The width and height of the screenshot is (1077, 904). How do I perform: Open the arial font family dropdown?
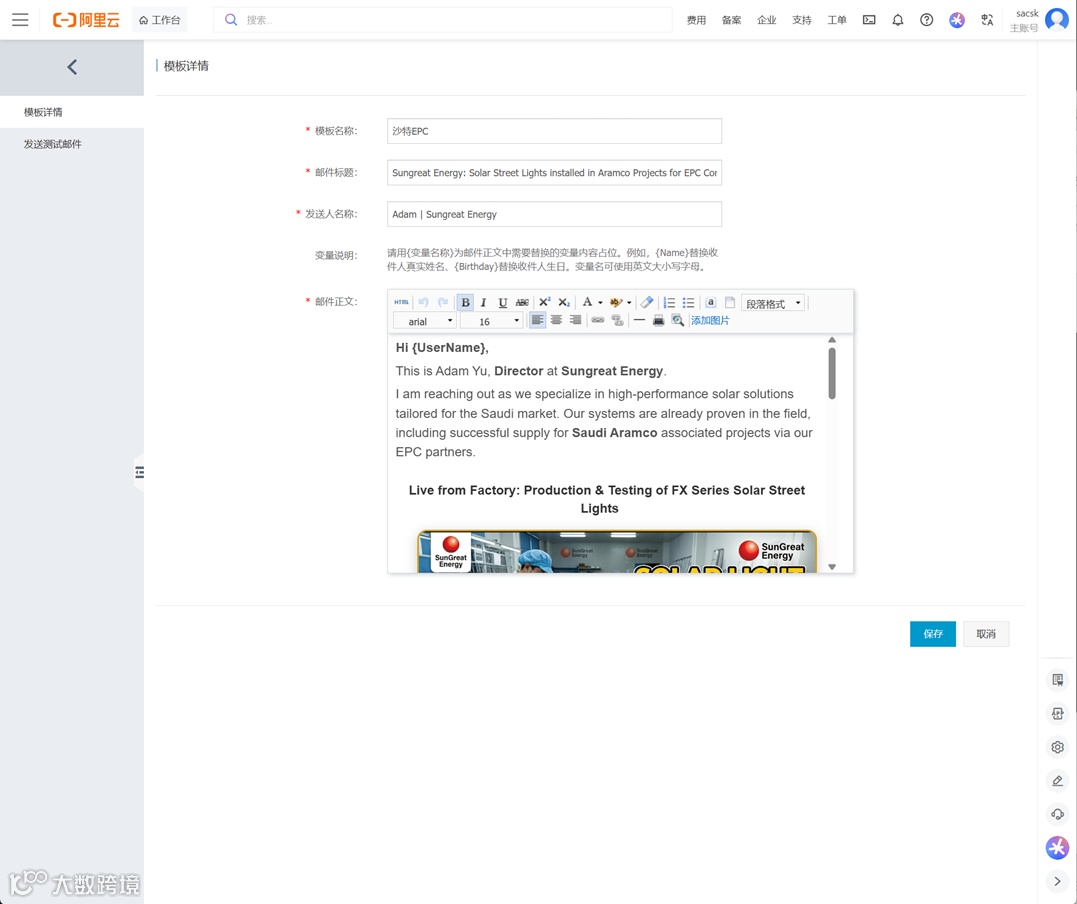(x=424, y=321)
